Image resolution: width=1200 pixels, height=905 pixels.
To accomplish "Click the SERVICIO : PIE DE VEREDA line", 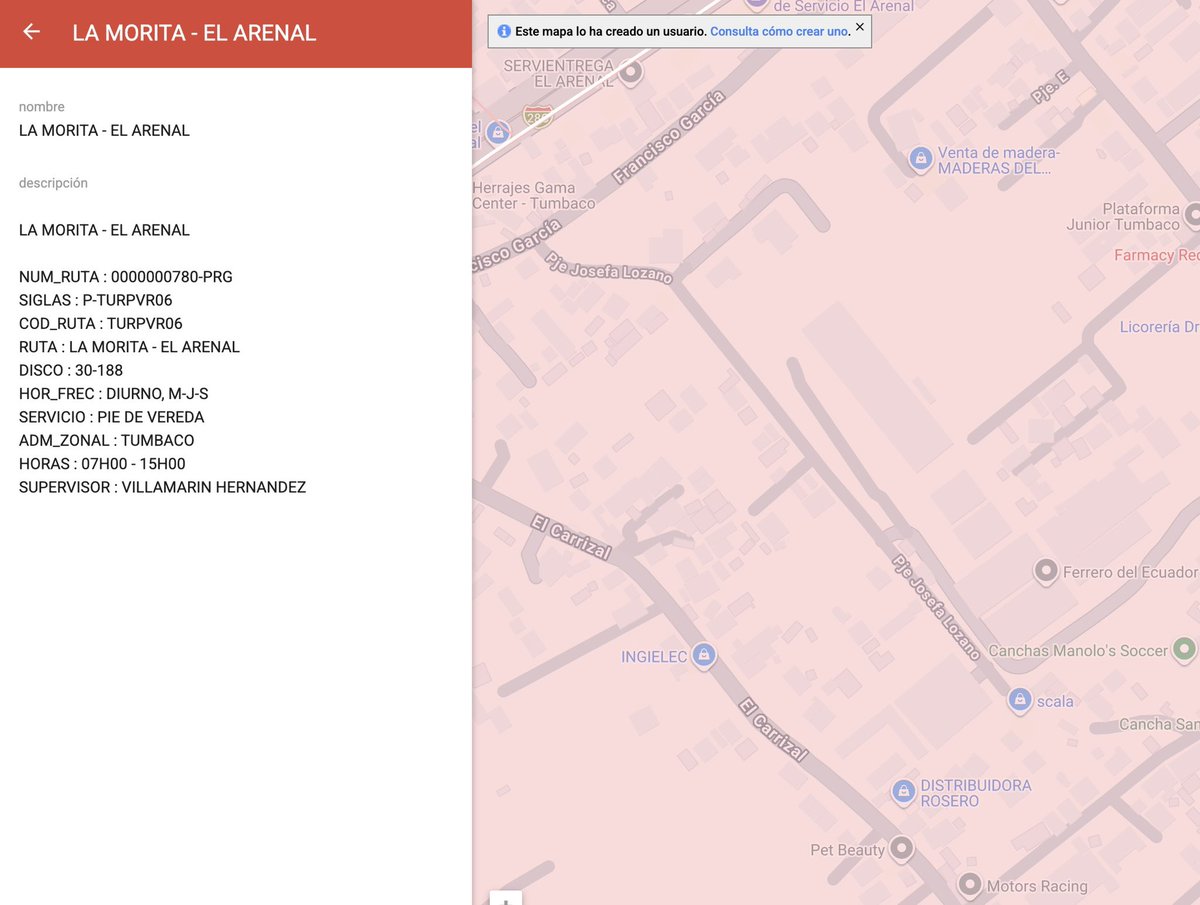I will [x=112, y=417].
